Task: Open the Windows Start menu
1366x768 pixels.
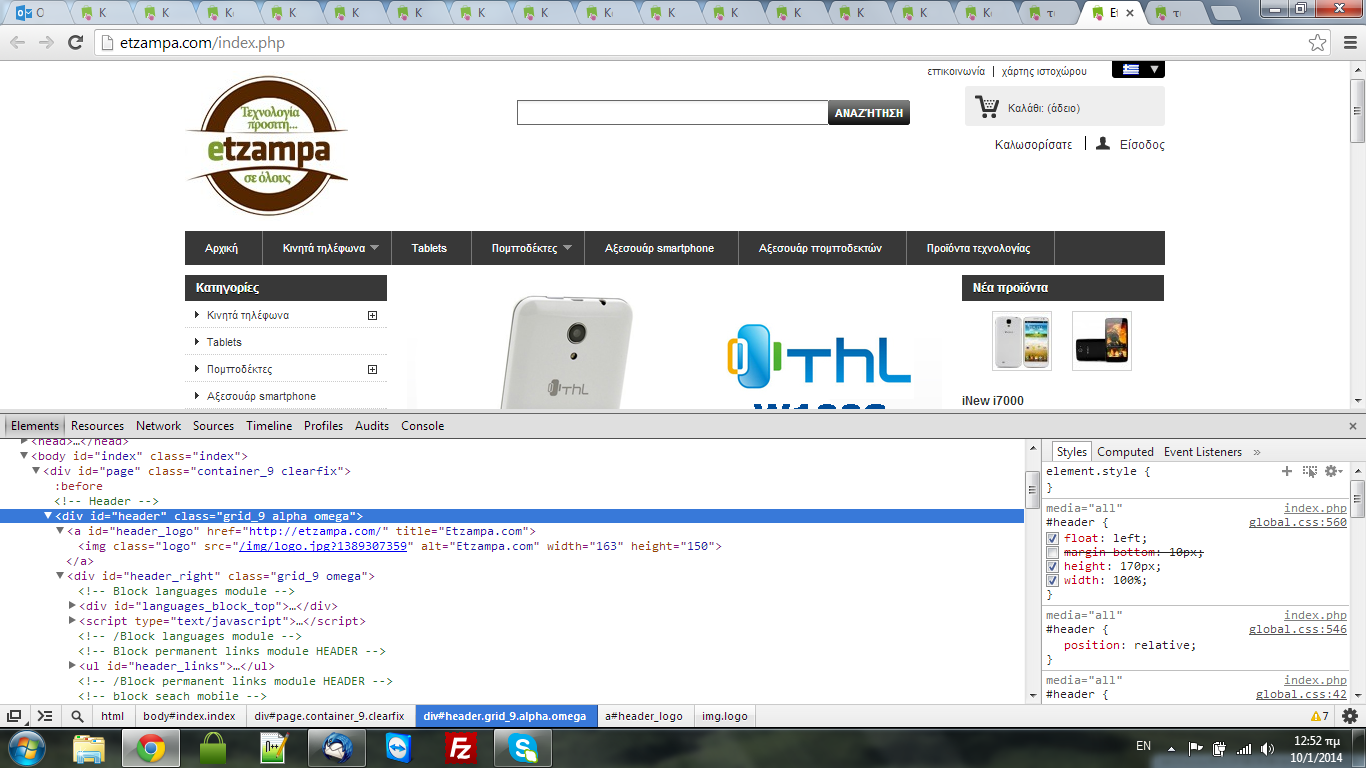Action: coord(25,748)
